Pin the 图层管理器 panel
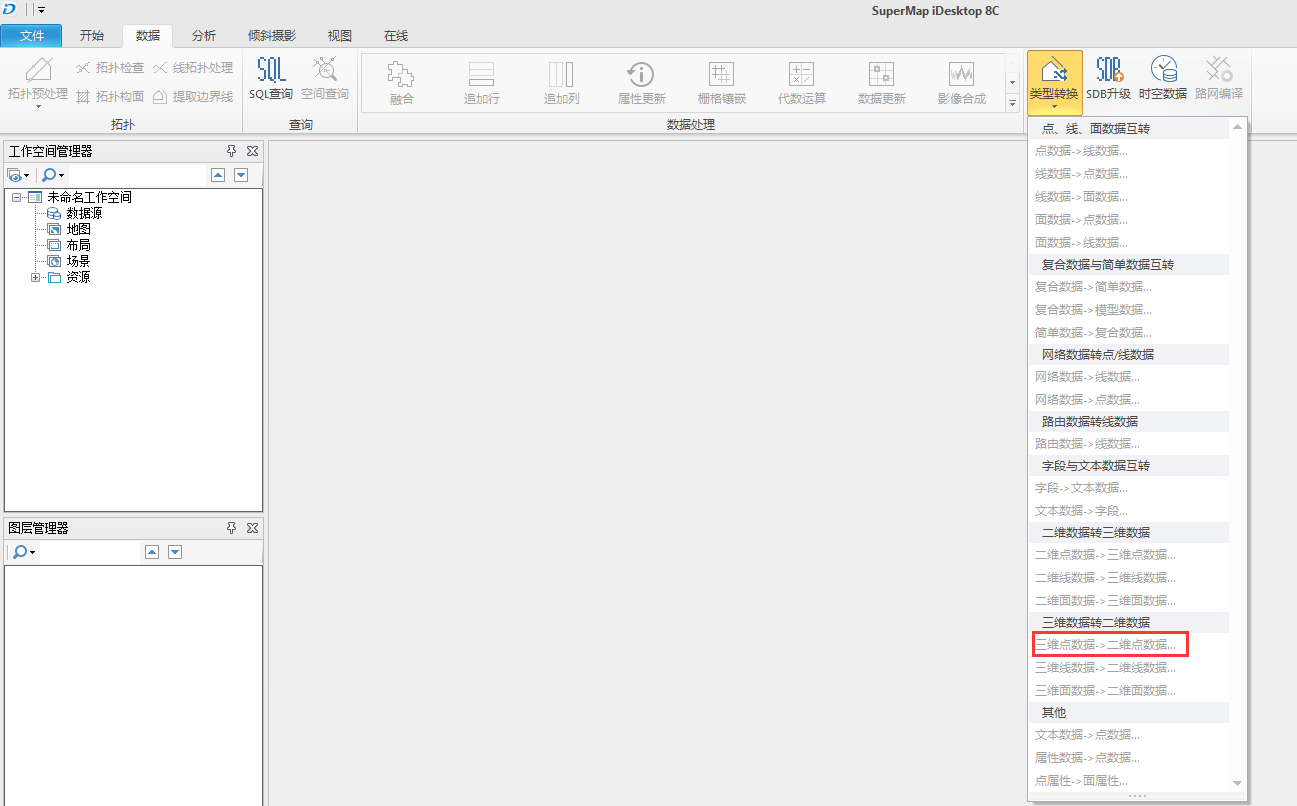 (x=232, y=528)
